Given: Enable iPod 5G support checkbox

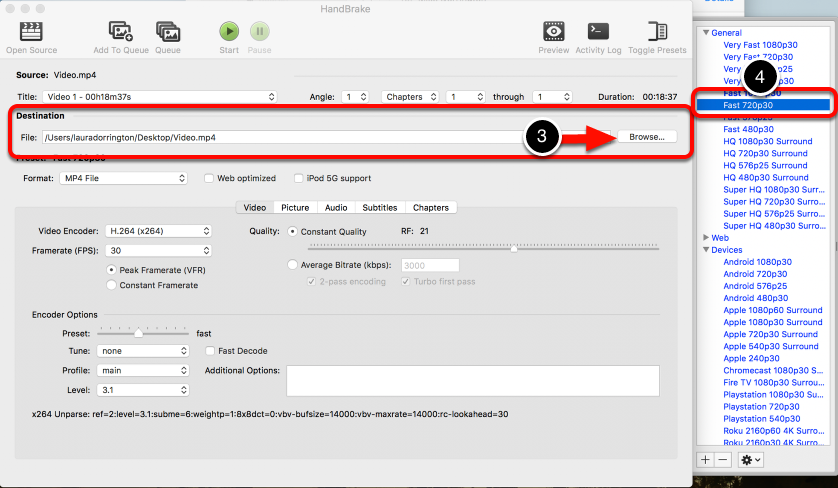Looking at the screenshot, I should tap(299, 178).
